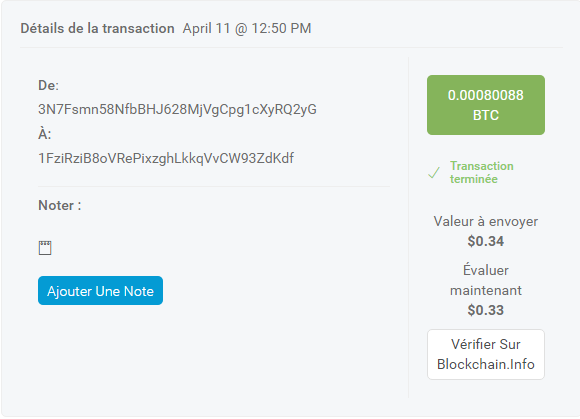Click the Noter : label
580x419 pixels.
click(60, 205)
